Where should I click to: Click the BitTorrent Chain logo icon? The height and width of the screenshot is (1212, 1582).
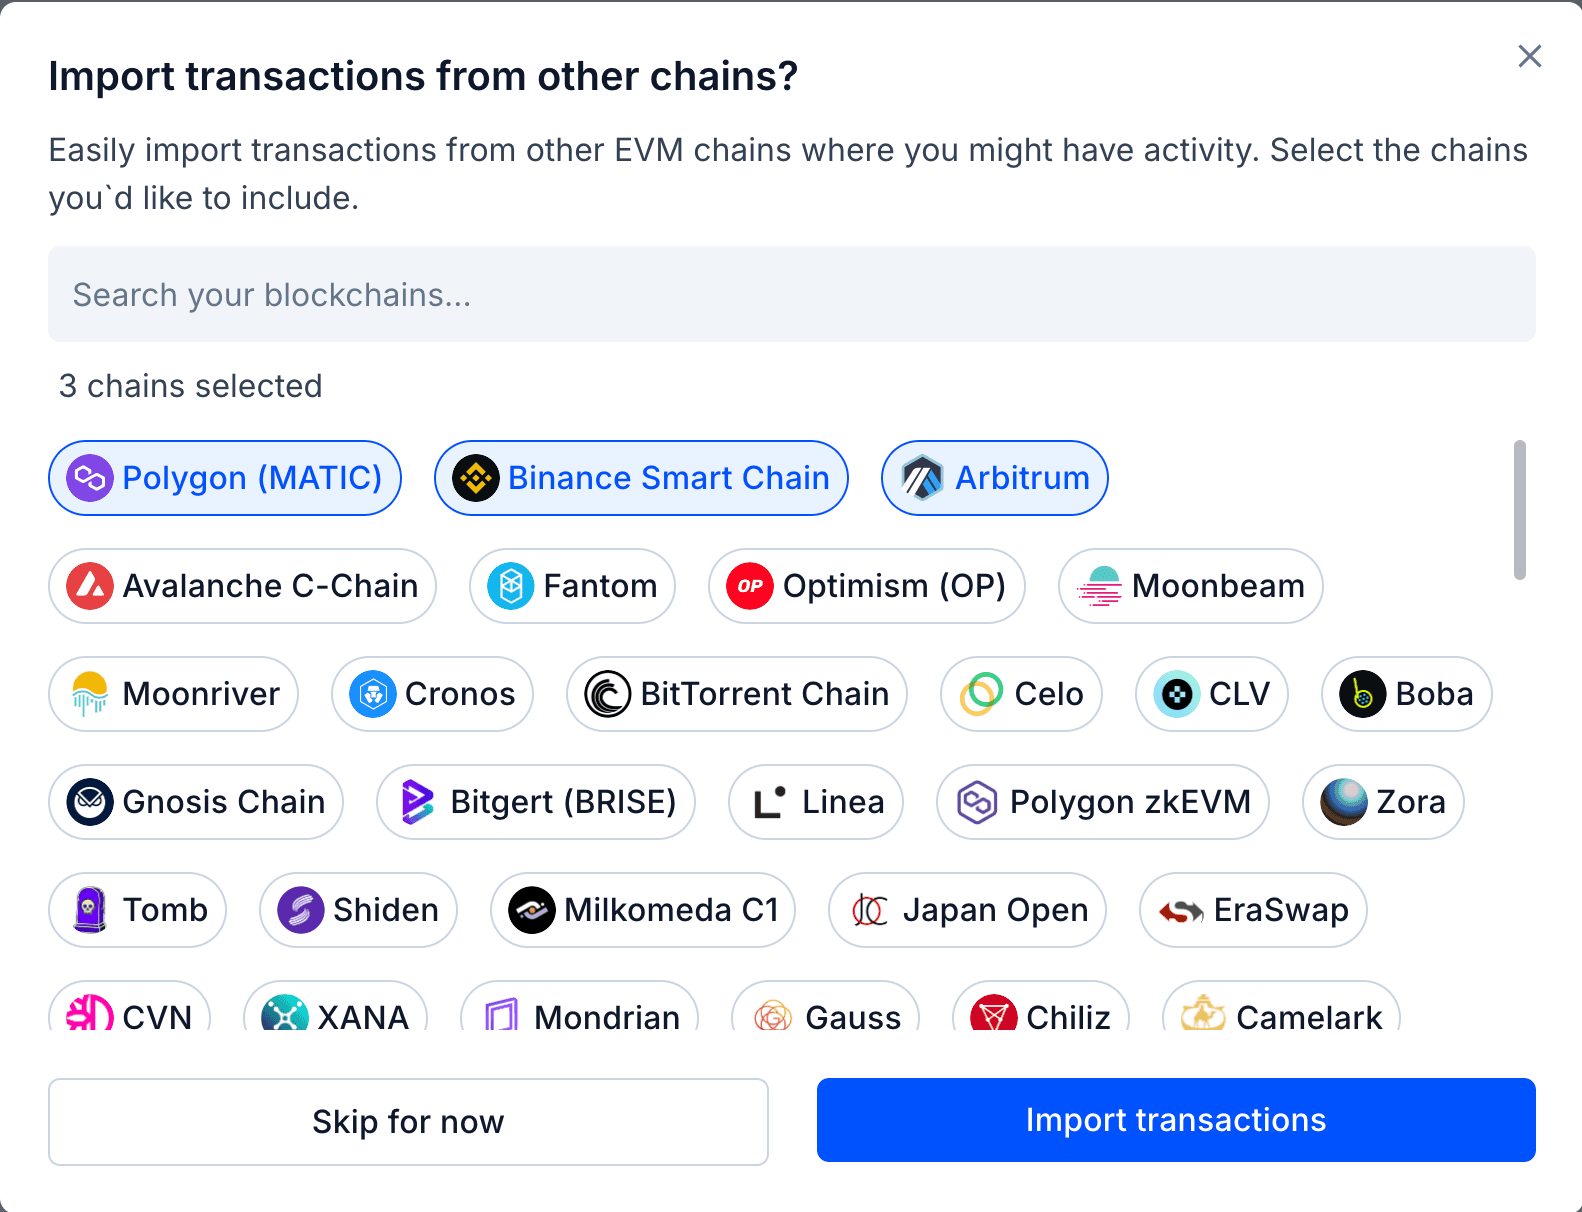pos(606,694)
